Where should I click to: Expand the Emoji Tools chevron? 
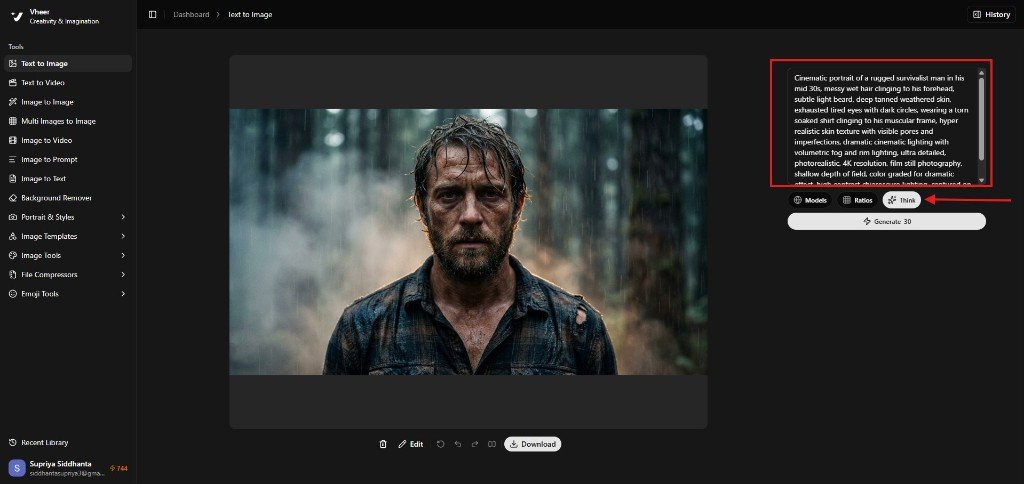123,294
